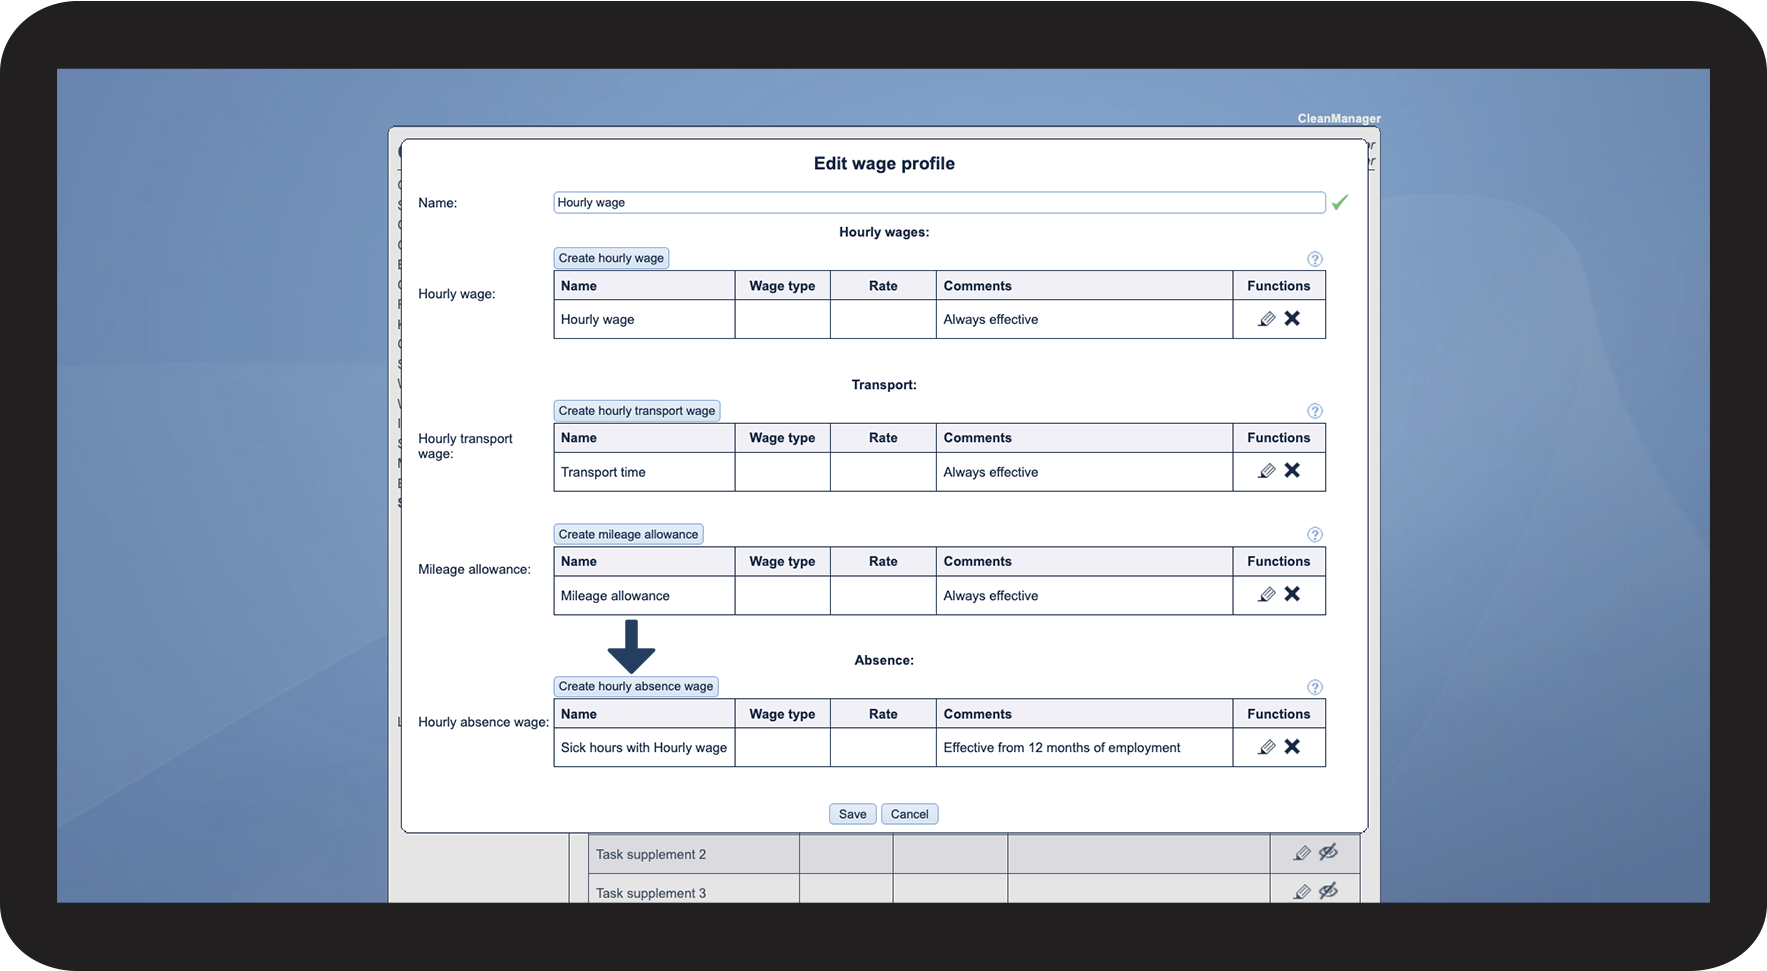Click Create hourly absence wage button
Image resolution: width=1767 pixels, height=971 pixels.
click(636, 686)
